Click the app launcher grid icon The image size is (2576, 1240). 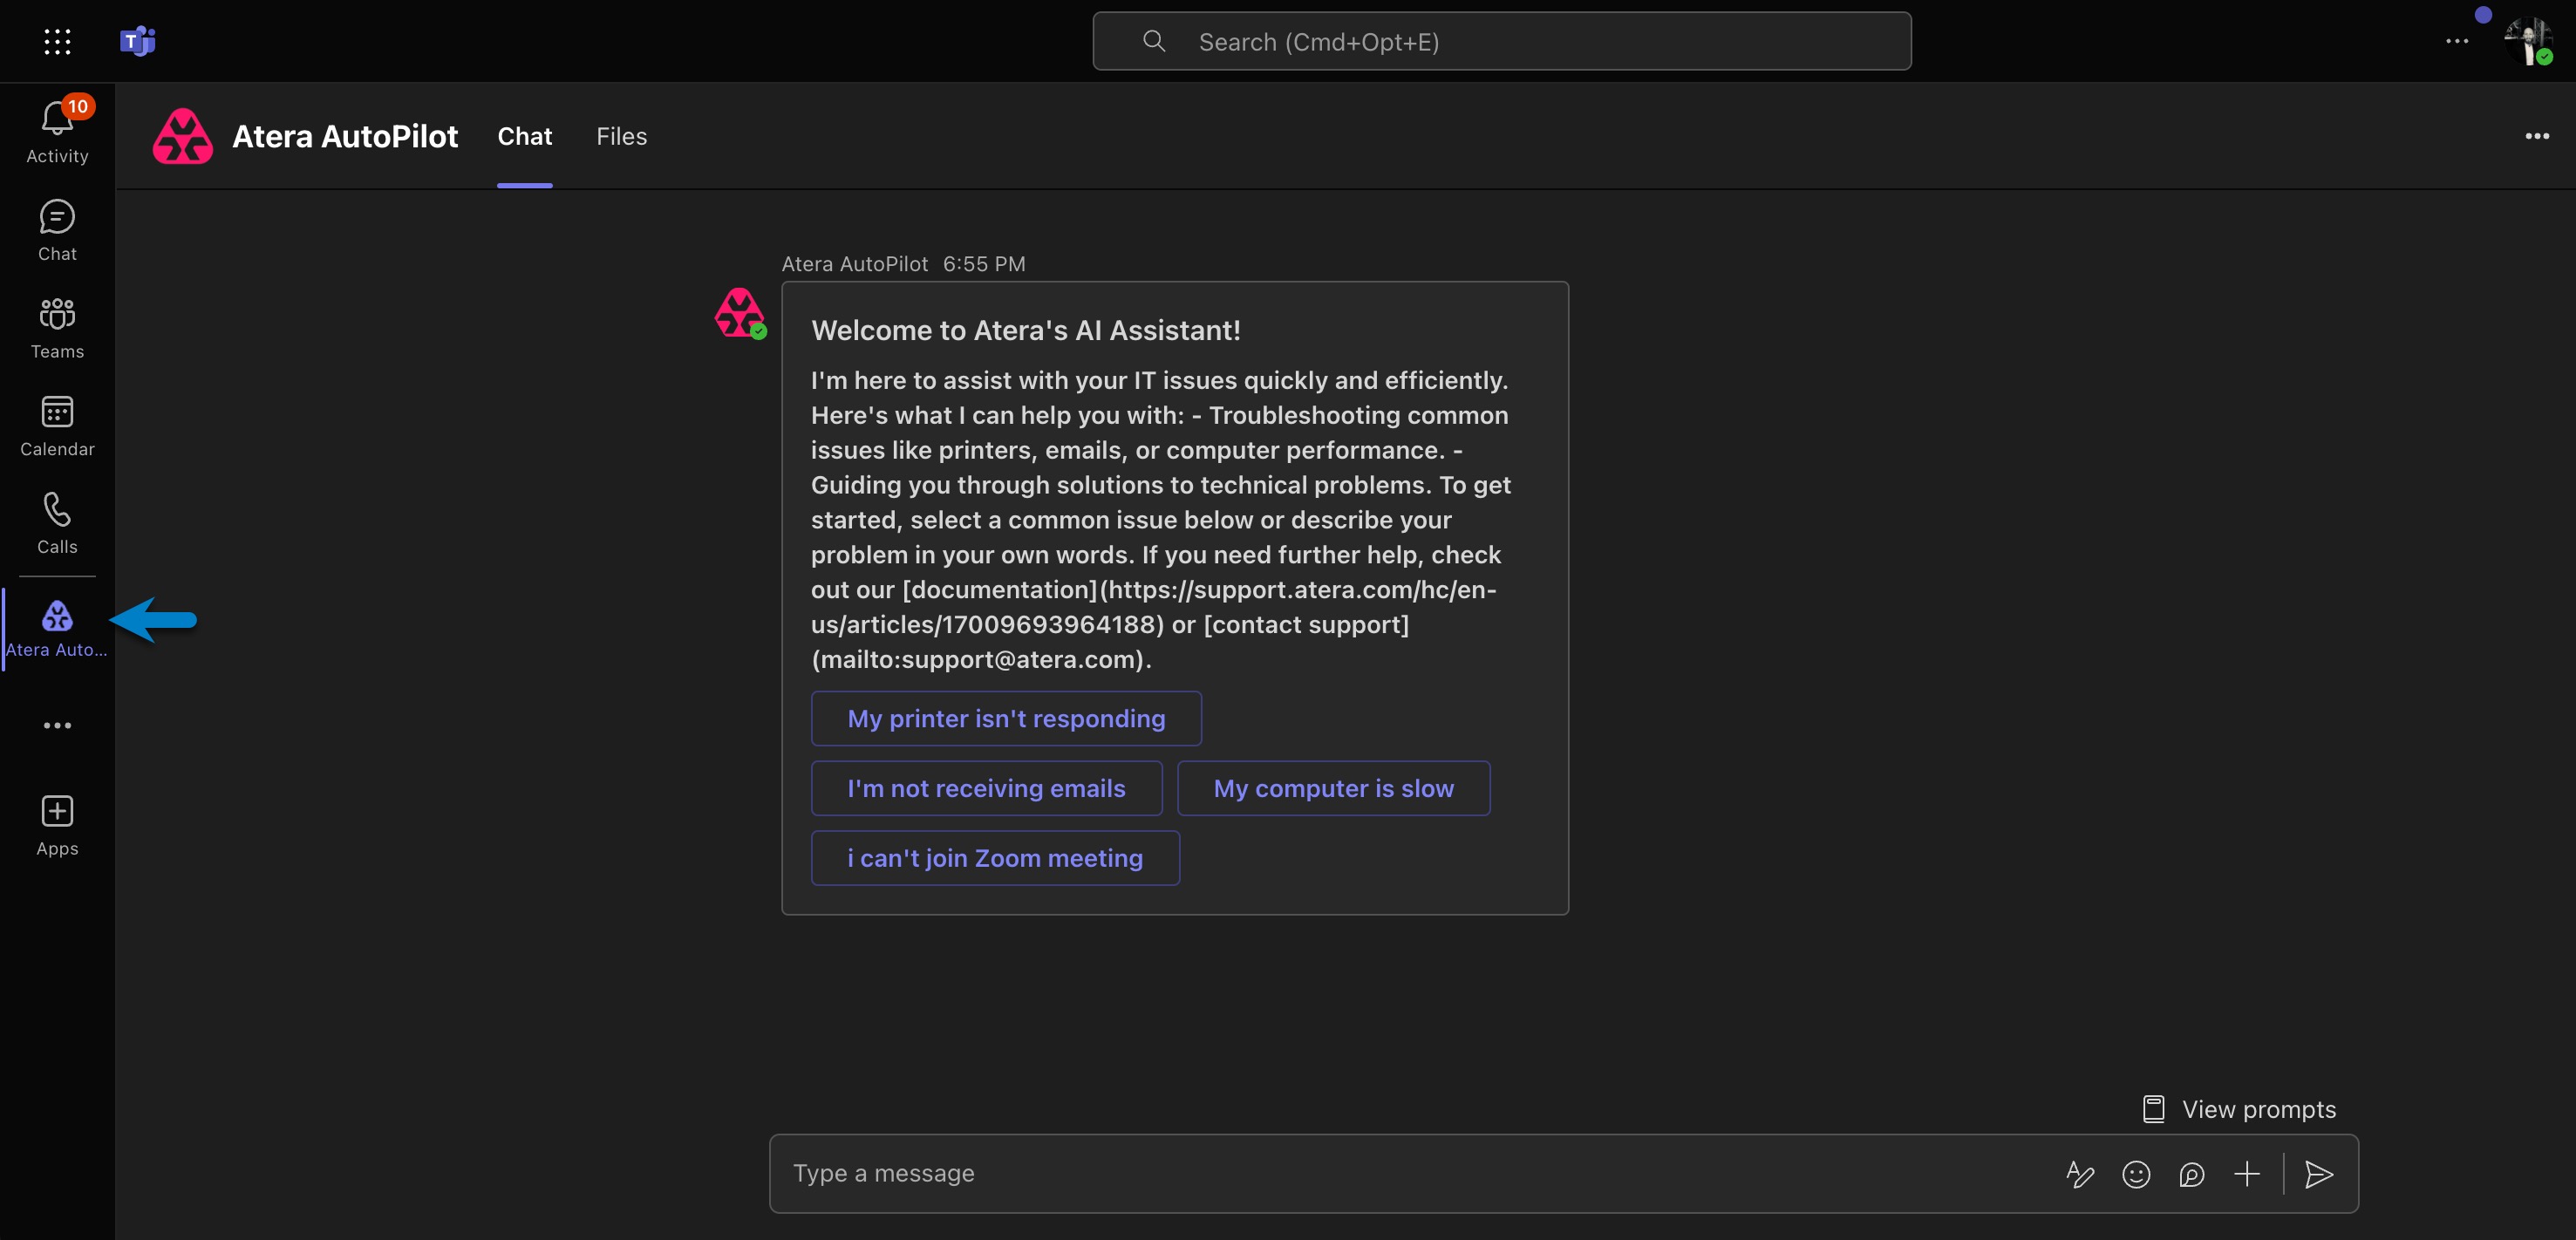57,41
